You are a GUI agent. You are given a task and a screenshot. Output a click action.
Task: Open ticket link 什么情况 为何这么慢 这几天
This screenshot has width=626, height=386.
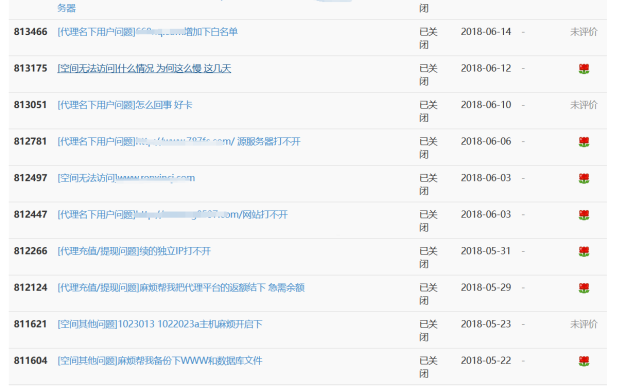pyautogui.click(x=144, y=69)
